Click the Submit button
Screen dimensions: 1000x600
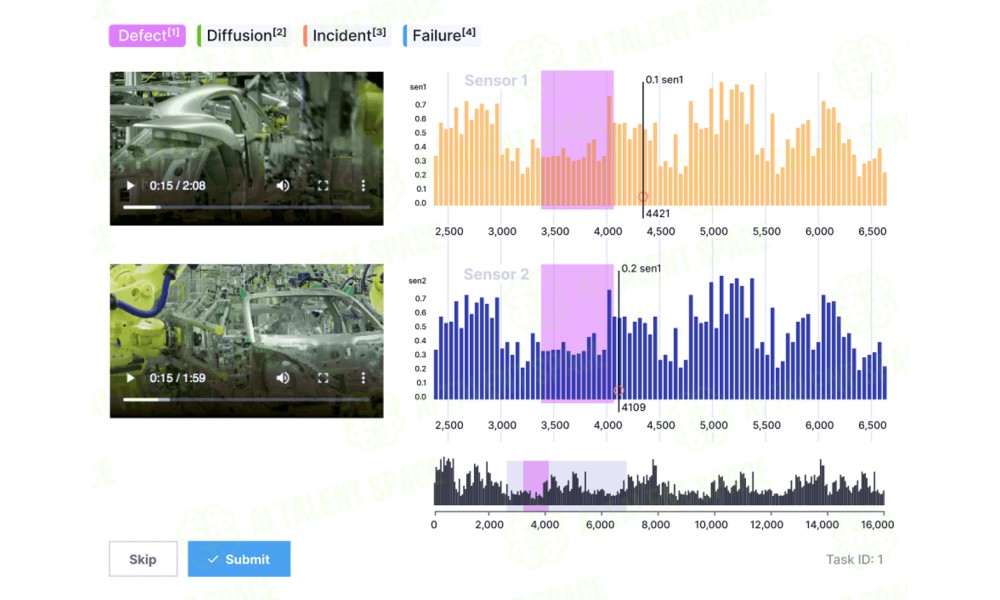(239, 559)
